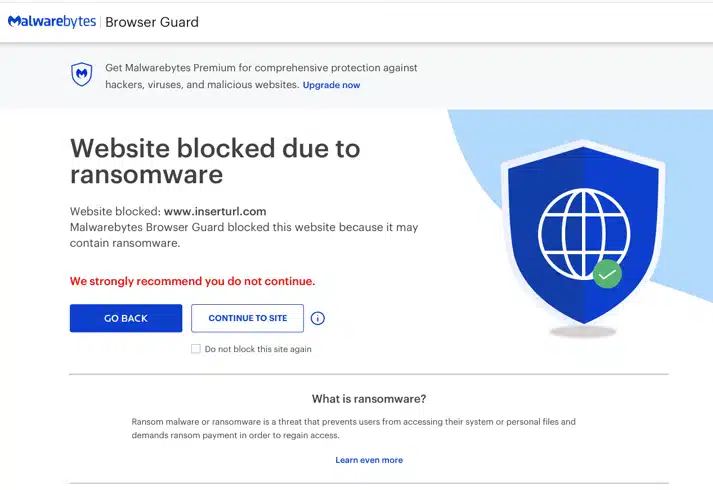
Task: Click the 'What is ransomware?' heading
Action: [369, 399]
